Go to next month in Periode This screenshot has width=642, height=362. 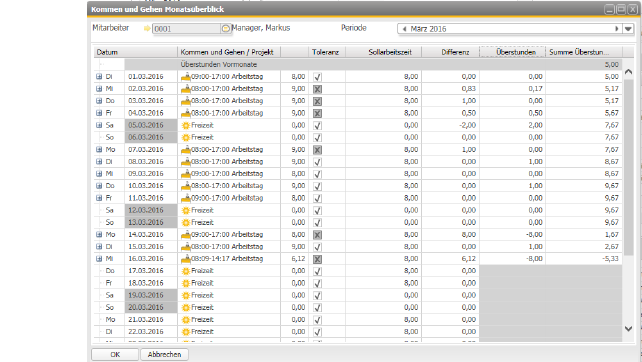617,29
